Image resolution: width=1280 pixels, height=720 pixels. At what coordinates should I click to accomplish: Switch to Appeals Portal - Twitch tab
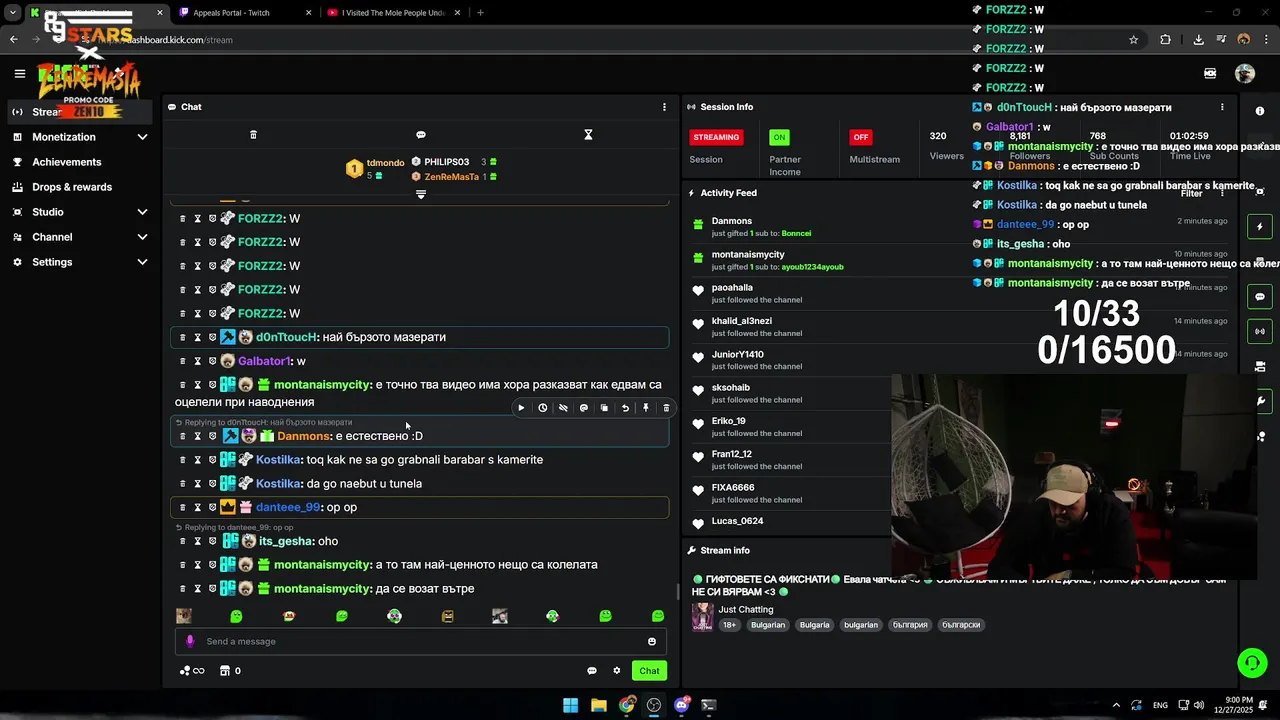click(245, 13)
